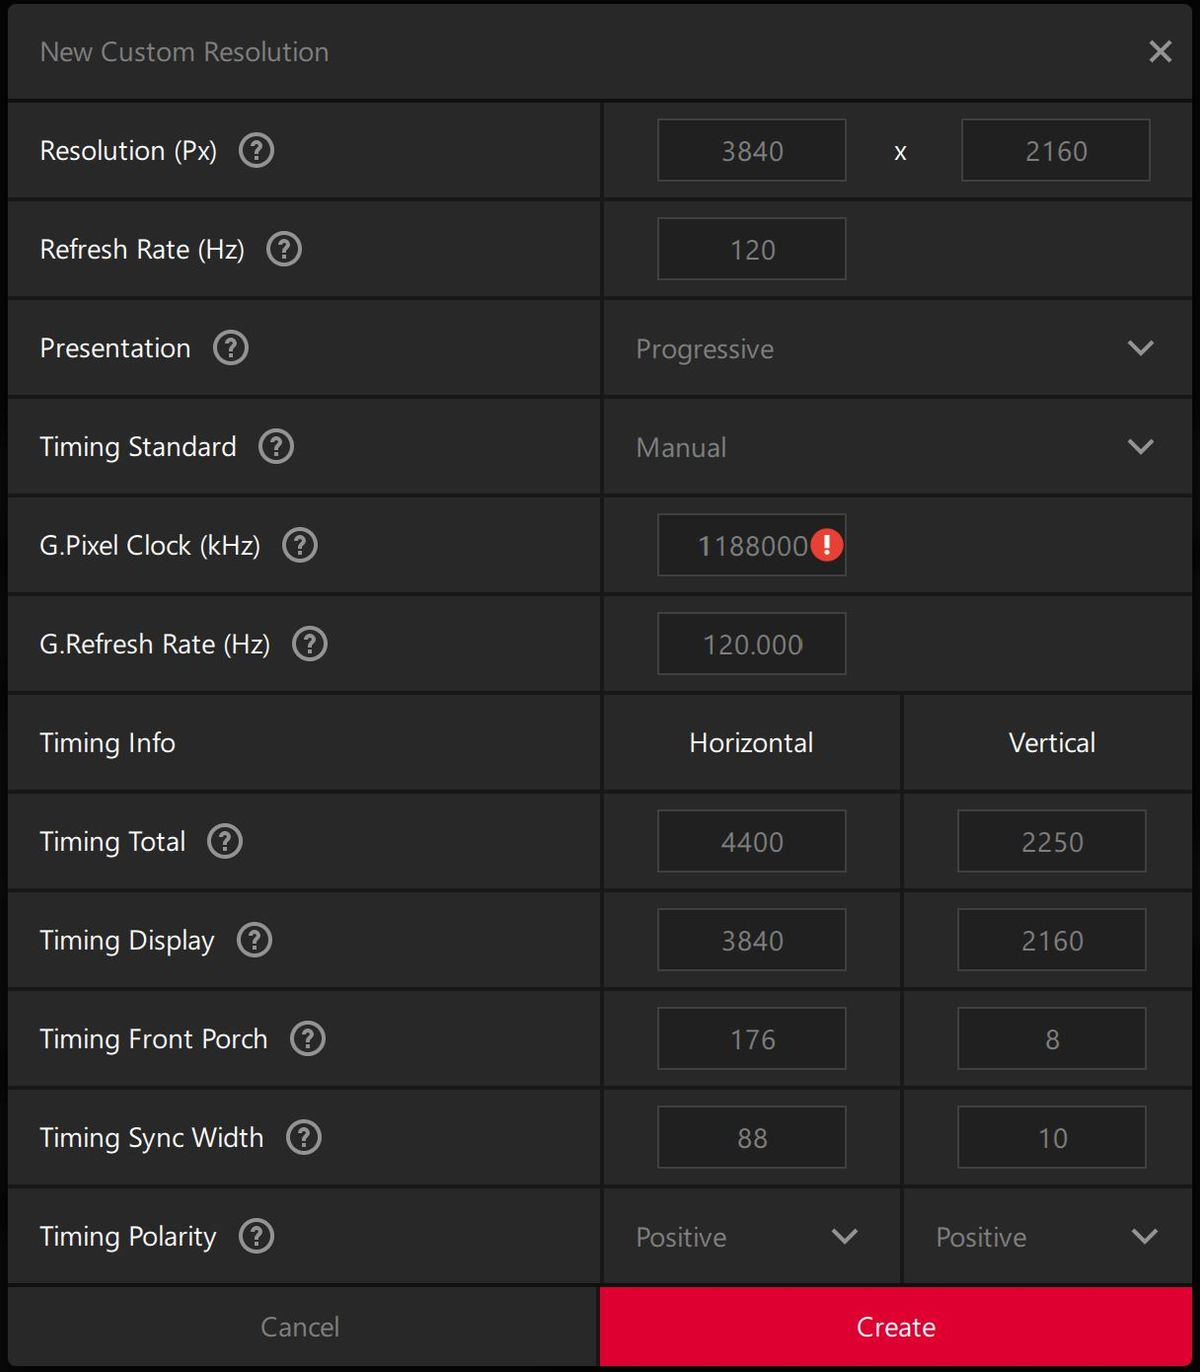1200x1372 pixels.
Task: Expand the horizontal polarity Positive dropdown
Action: point(750,1237)
